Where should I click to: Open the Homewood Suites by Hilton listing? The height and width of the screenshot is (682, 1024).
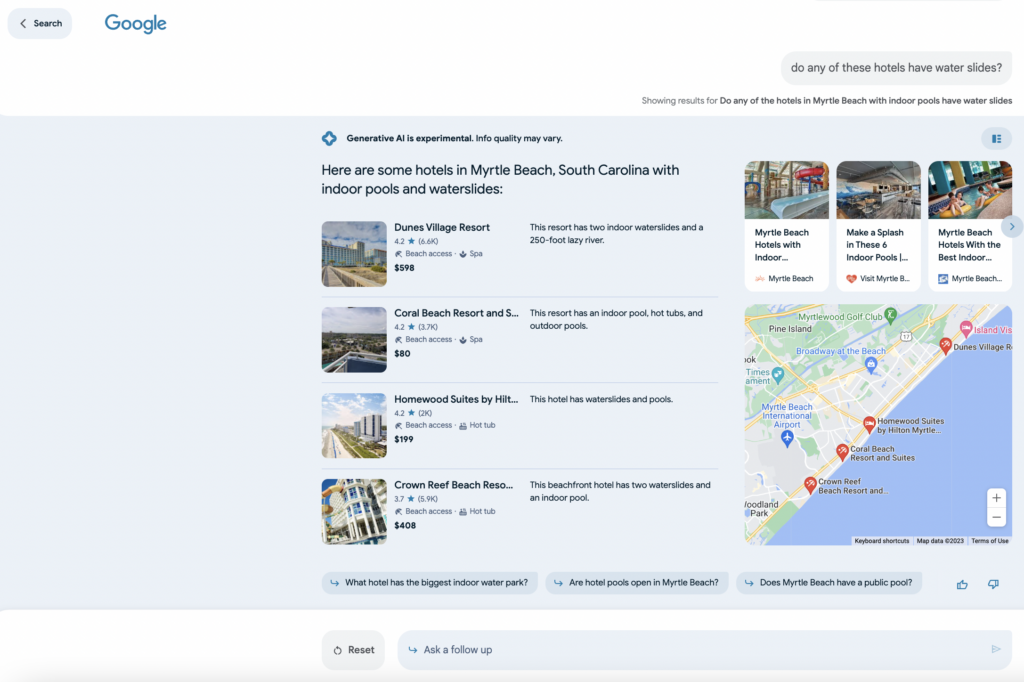tap(456, 399)
